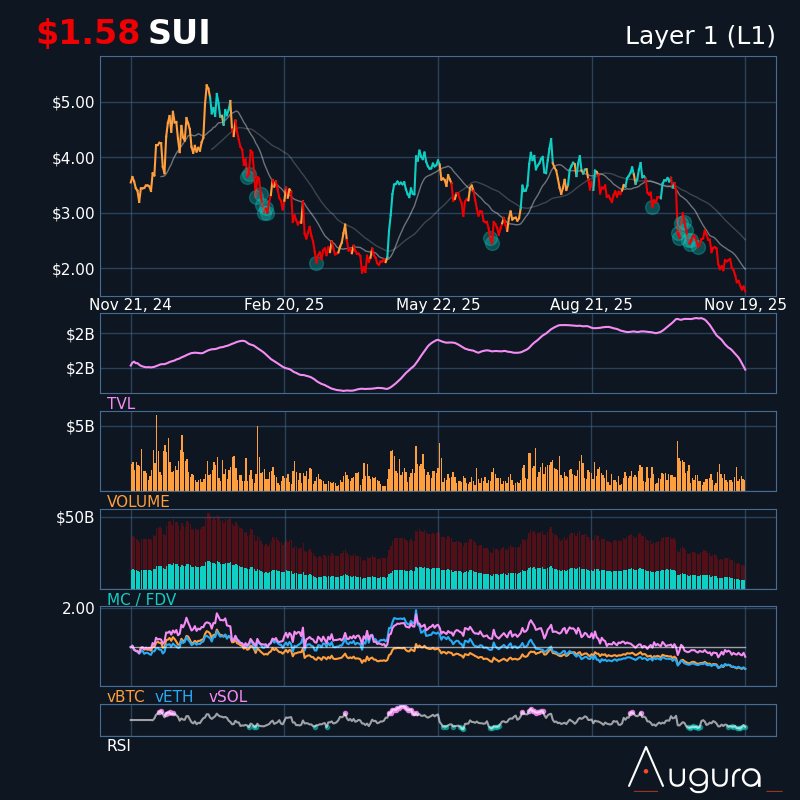Screen dimensions: 800x800
Task: Select the Nov 19, 25 date label
Action: (x=745, y=305)
